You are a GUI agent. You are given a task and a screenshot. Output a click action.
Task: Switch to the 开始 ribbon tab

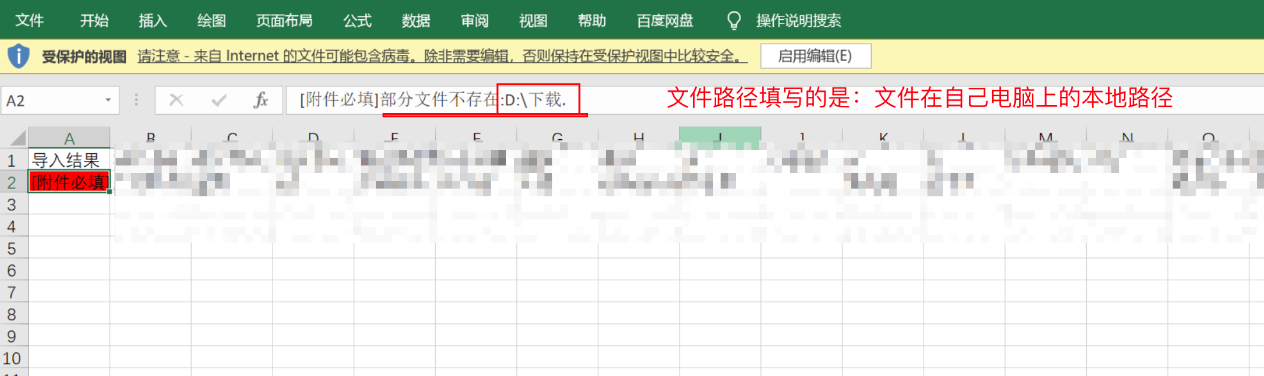click(x=94, y=20)
